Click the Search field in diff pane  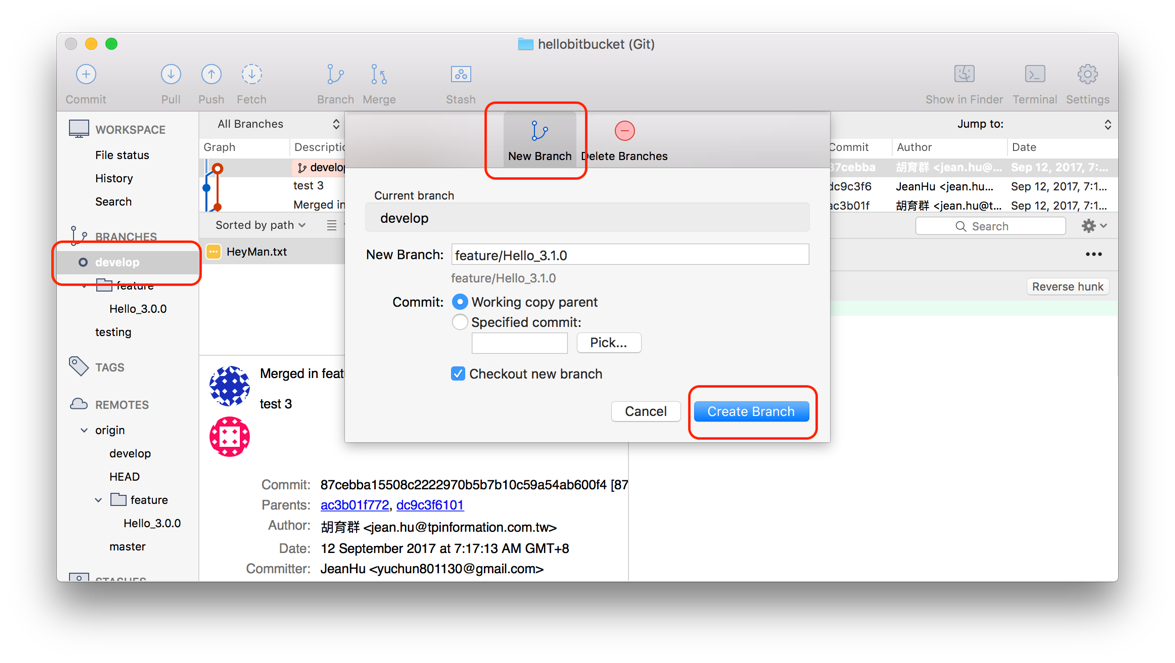point(990,226)
